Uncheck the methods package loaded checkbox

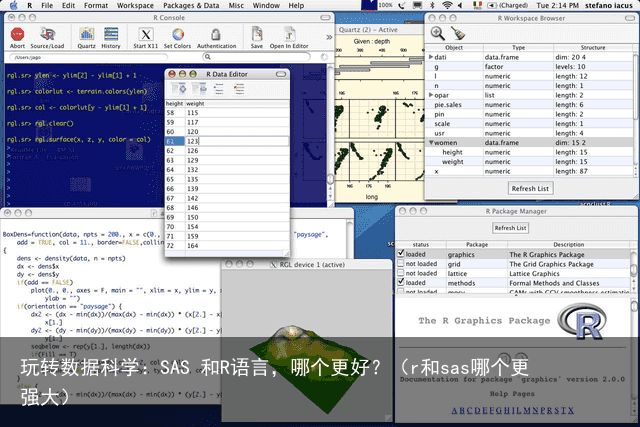[401, 282]
